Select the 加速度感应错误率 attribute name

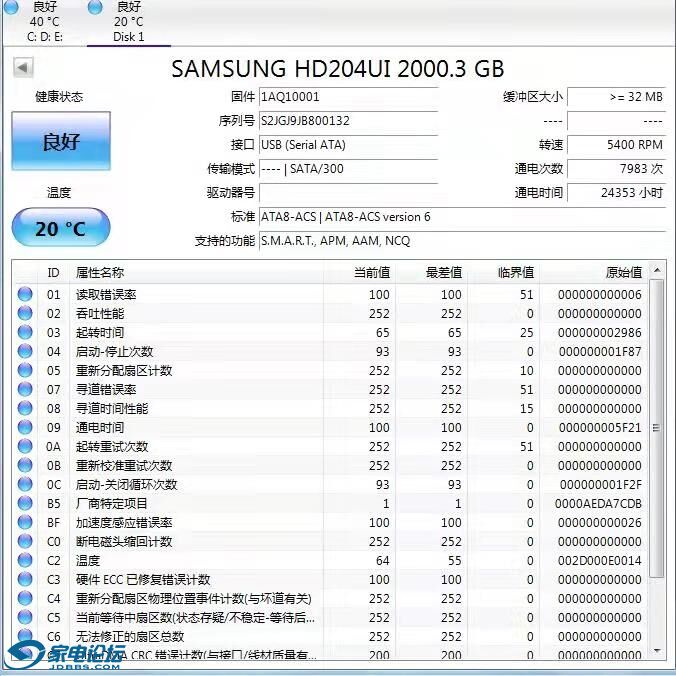tap(124, 523)
